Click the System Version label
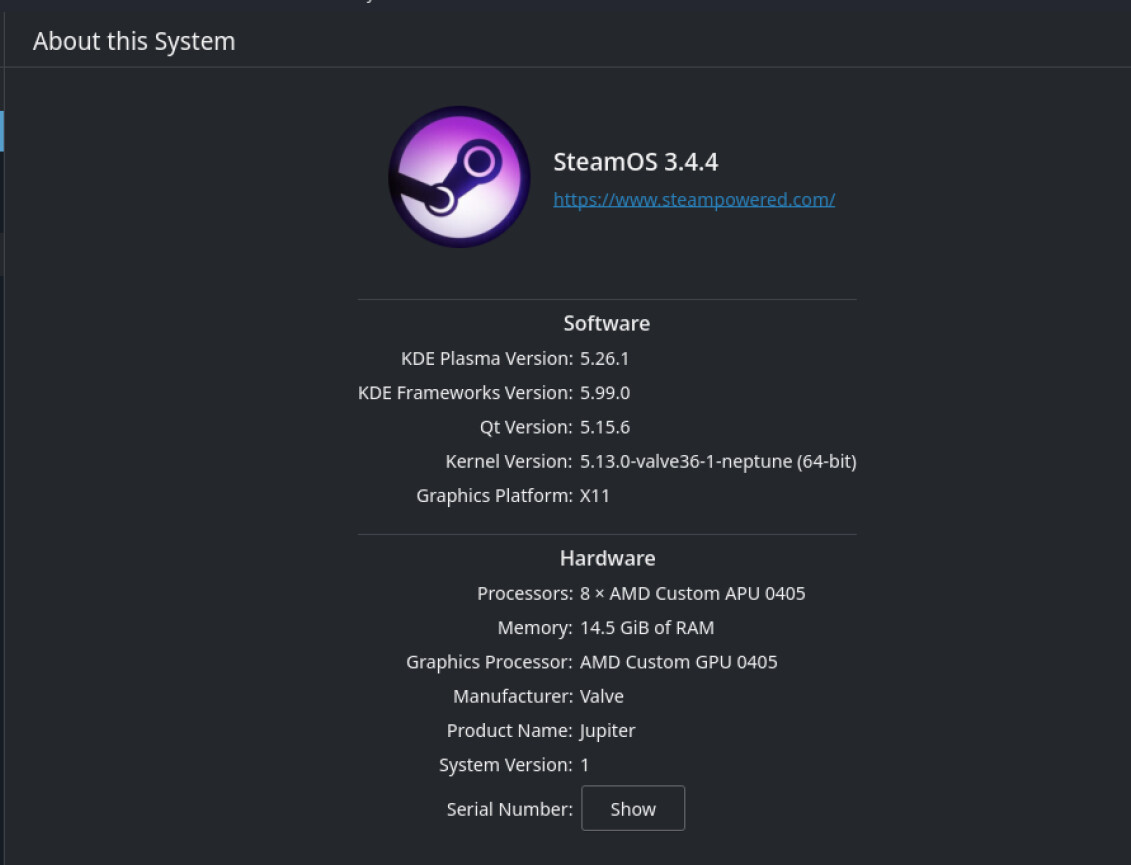Image resolution: width=1131 pixels, height=865 pixels. (506, 765)
